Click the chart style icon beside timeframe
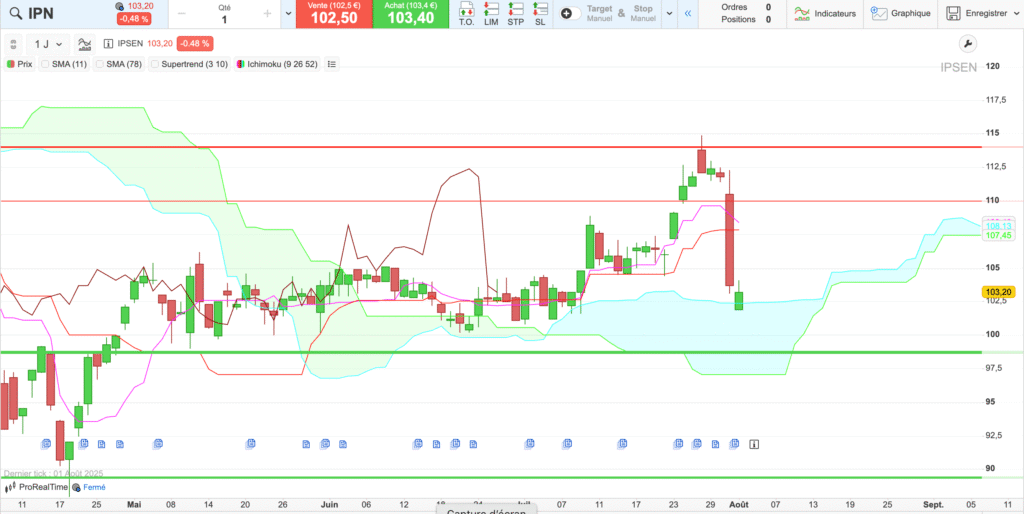This screenshot has height=514, width=1024. [x=84, y=44]
